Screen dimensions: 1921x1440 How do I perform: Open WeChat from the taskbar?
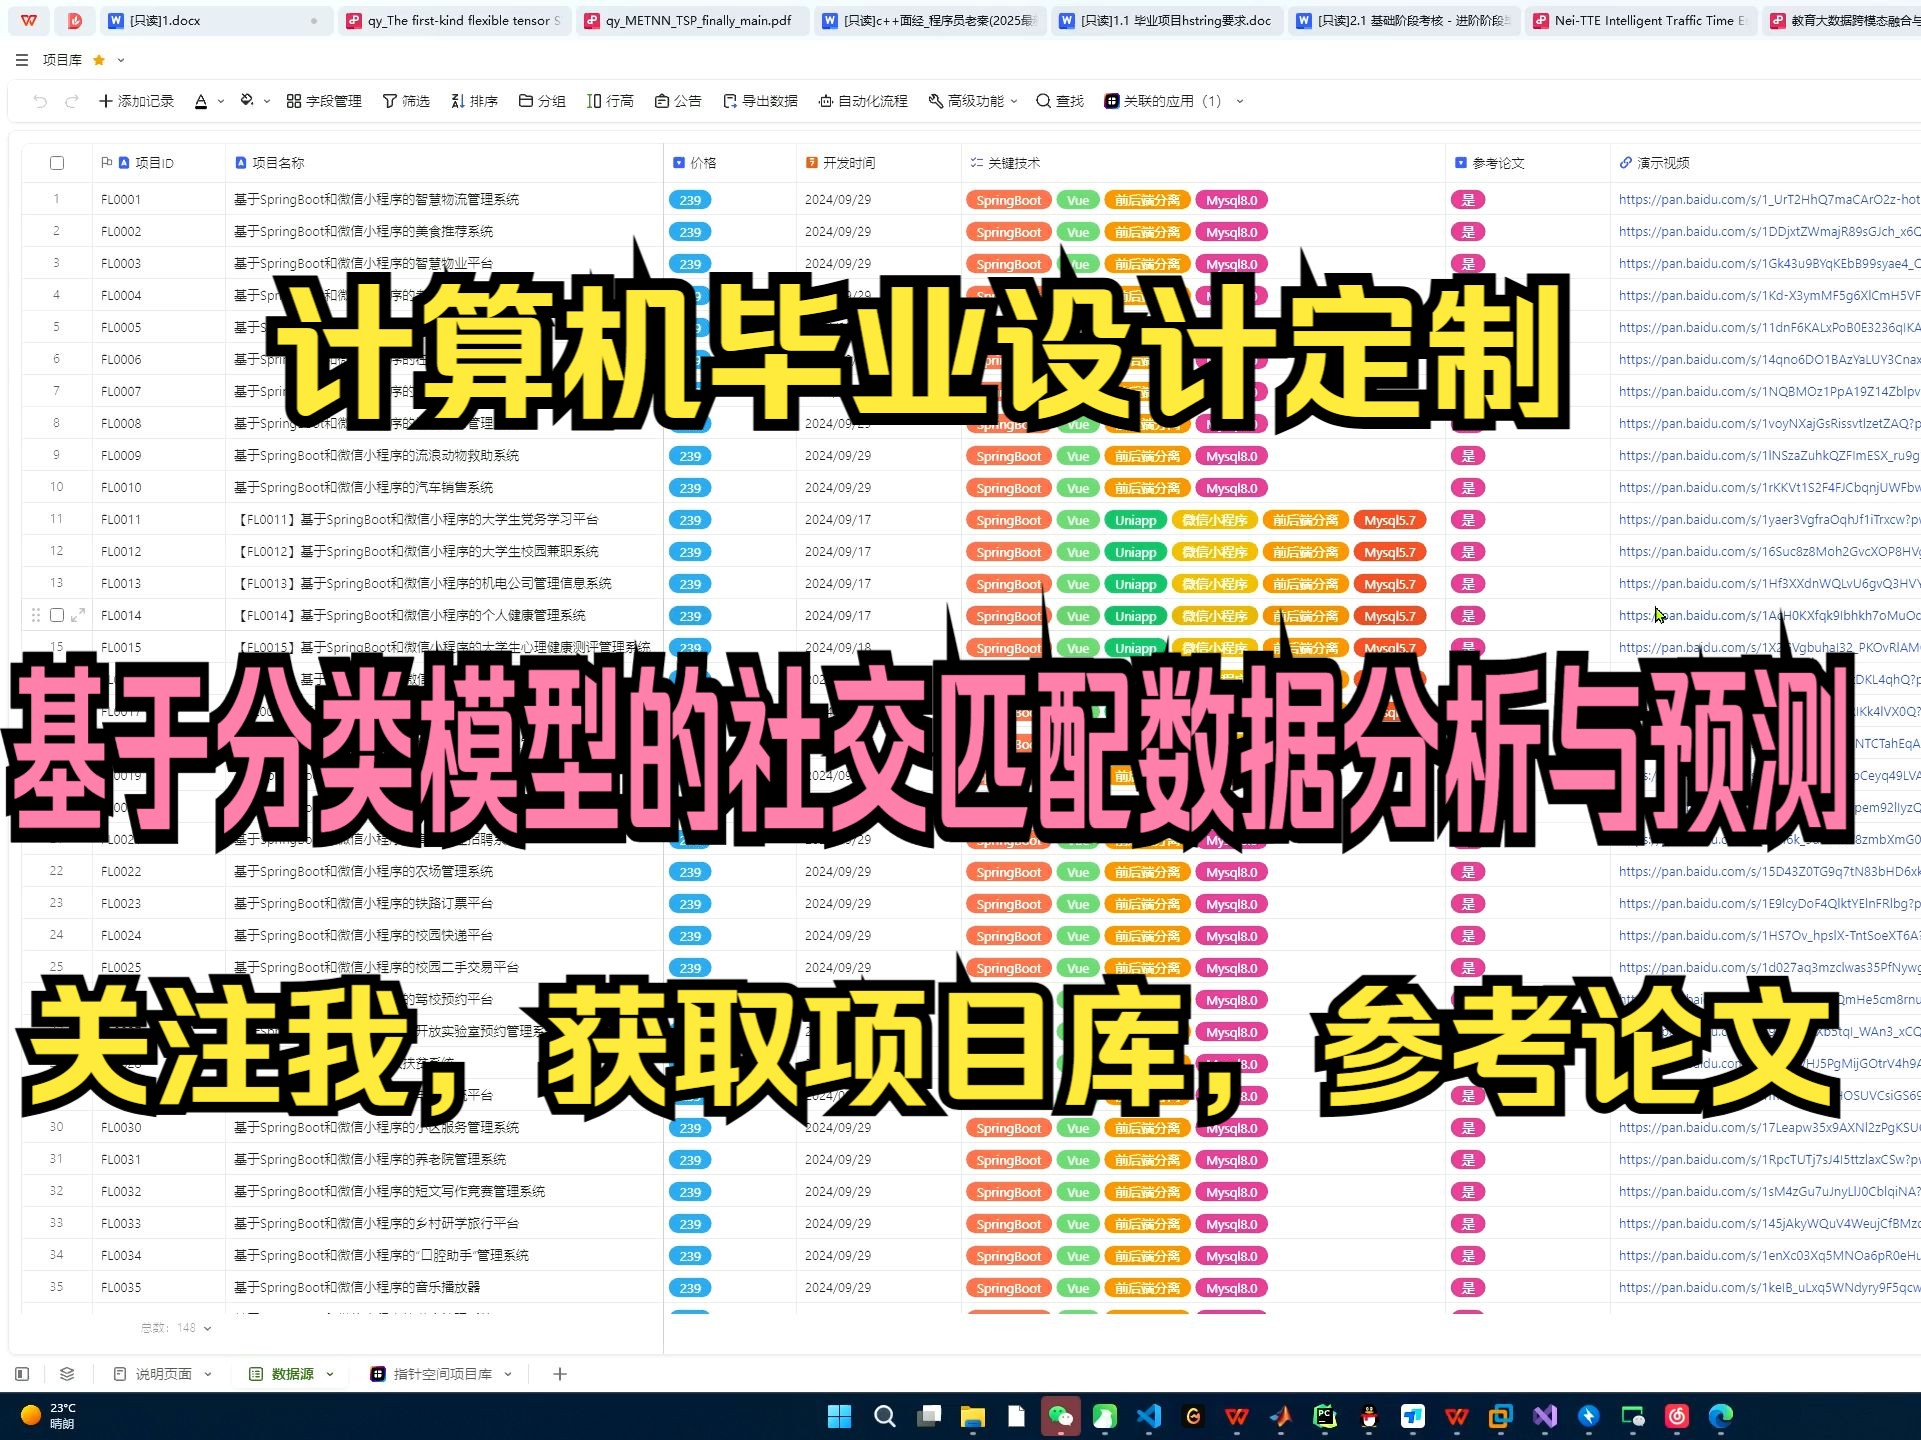[1061, 1416]
